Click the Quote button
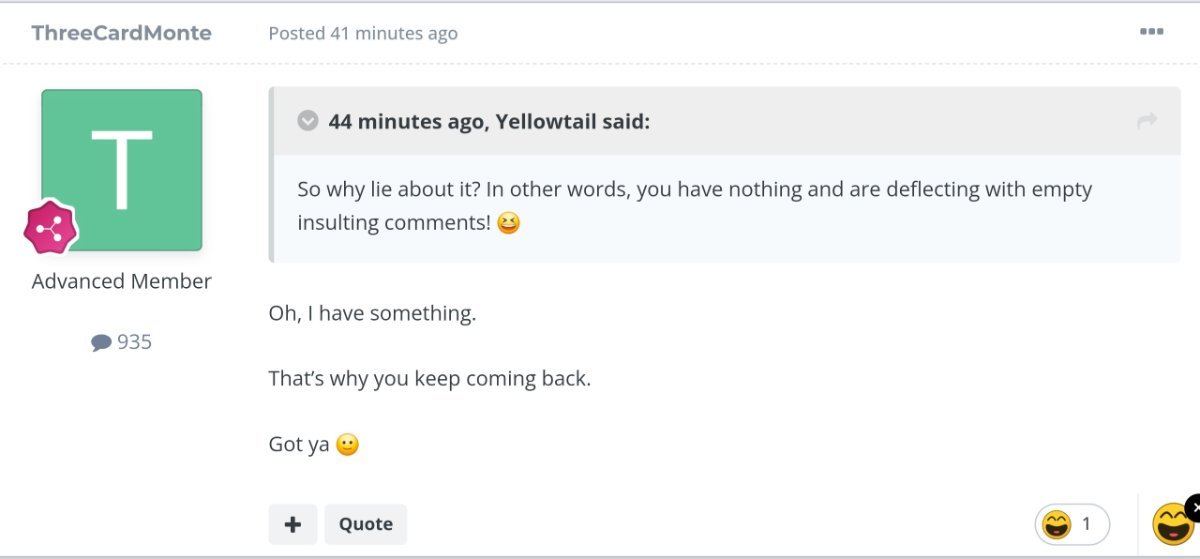 click(x=366, y=524)
